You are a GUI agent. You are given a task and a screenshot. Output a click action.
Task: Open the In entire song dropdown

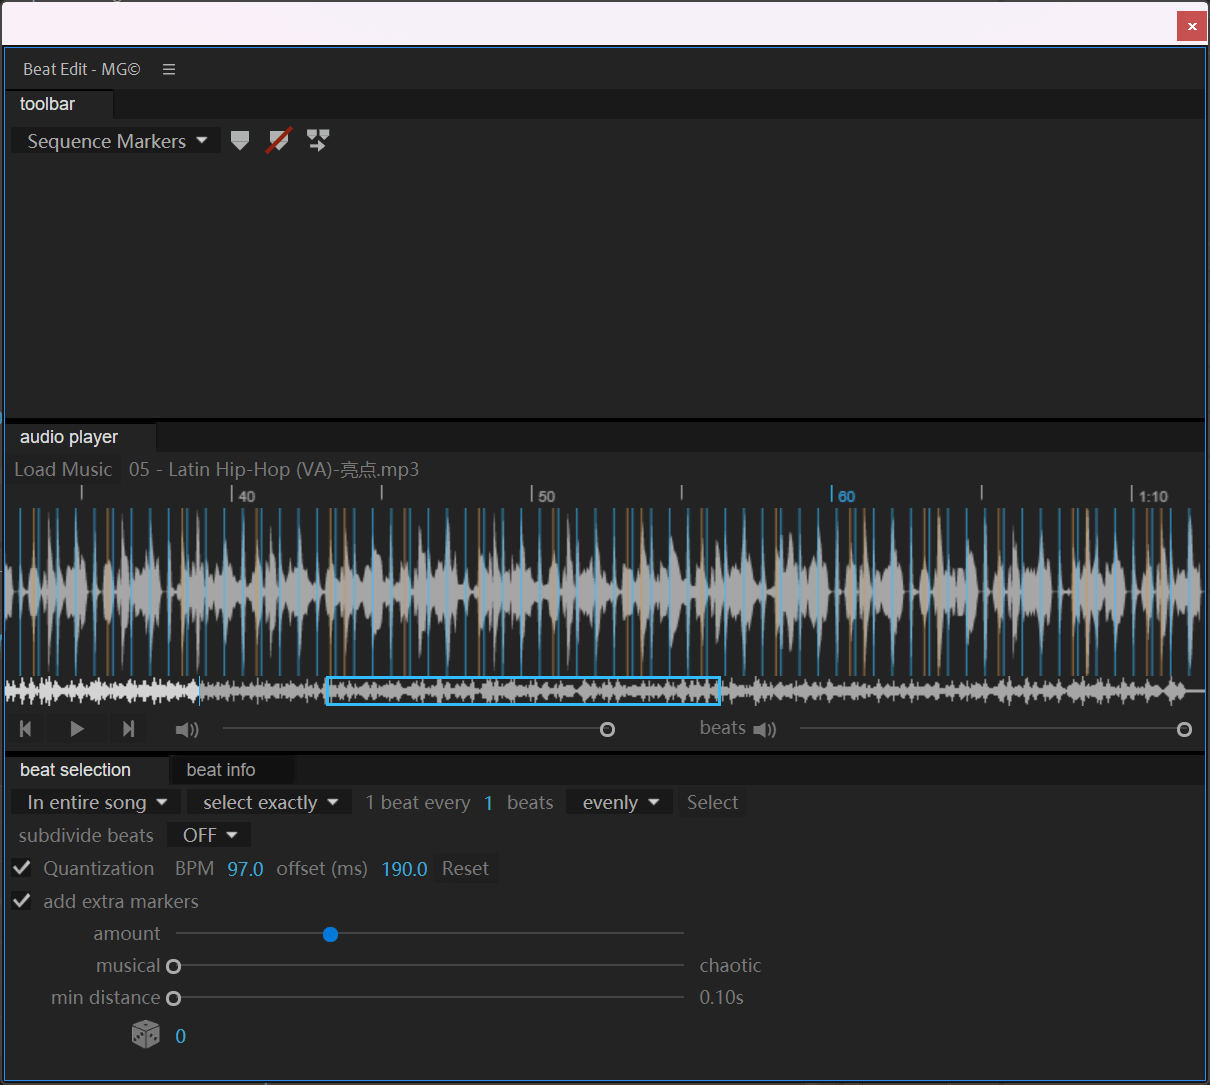96,802
